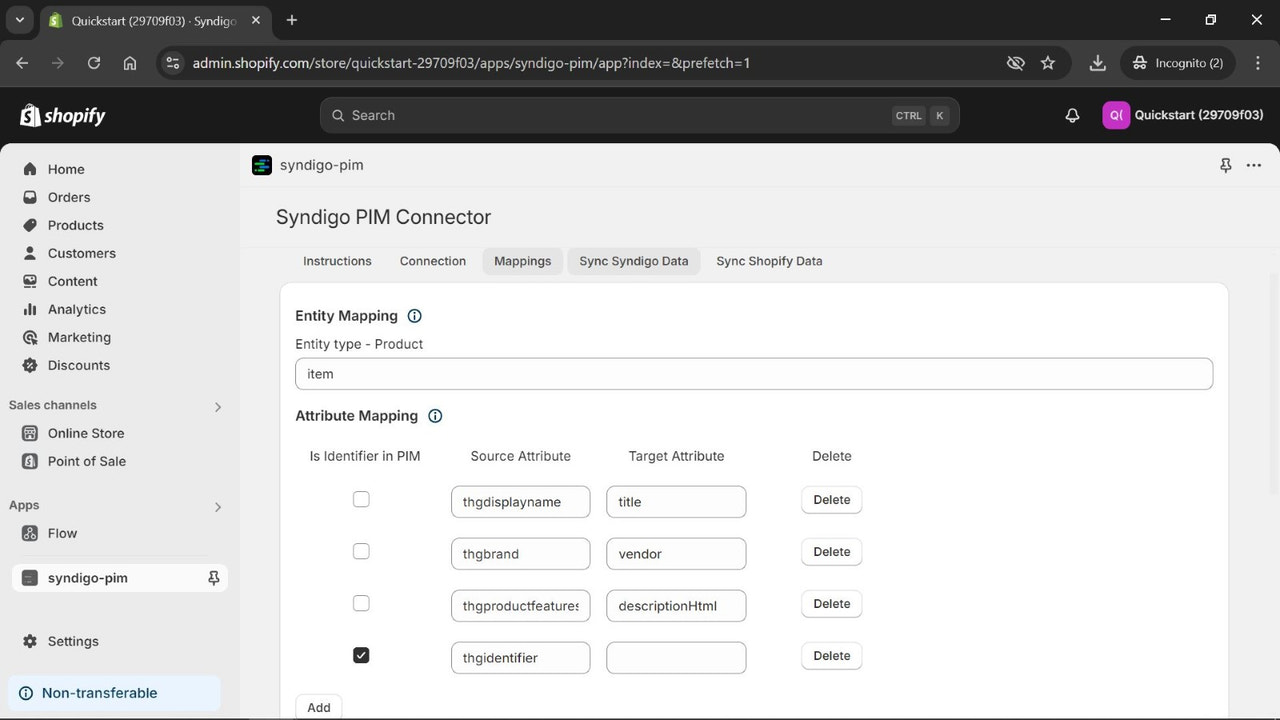This screenshot has width=1280, height=720.
Task: Switch to the Instructions tab
Action: pos(337,261)
